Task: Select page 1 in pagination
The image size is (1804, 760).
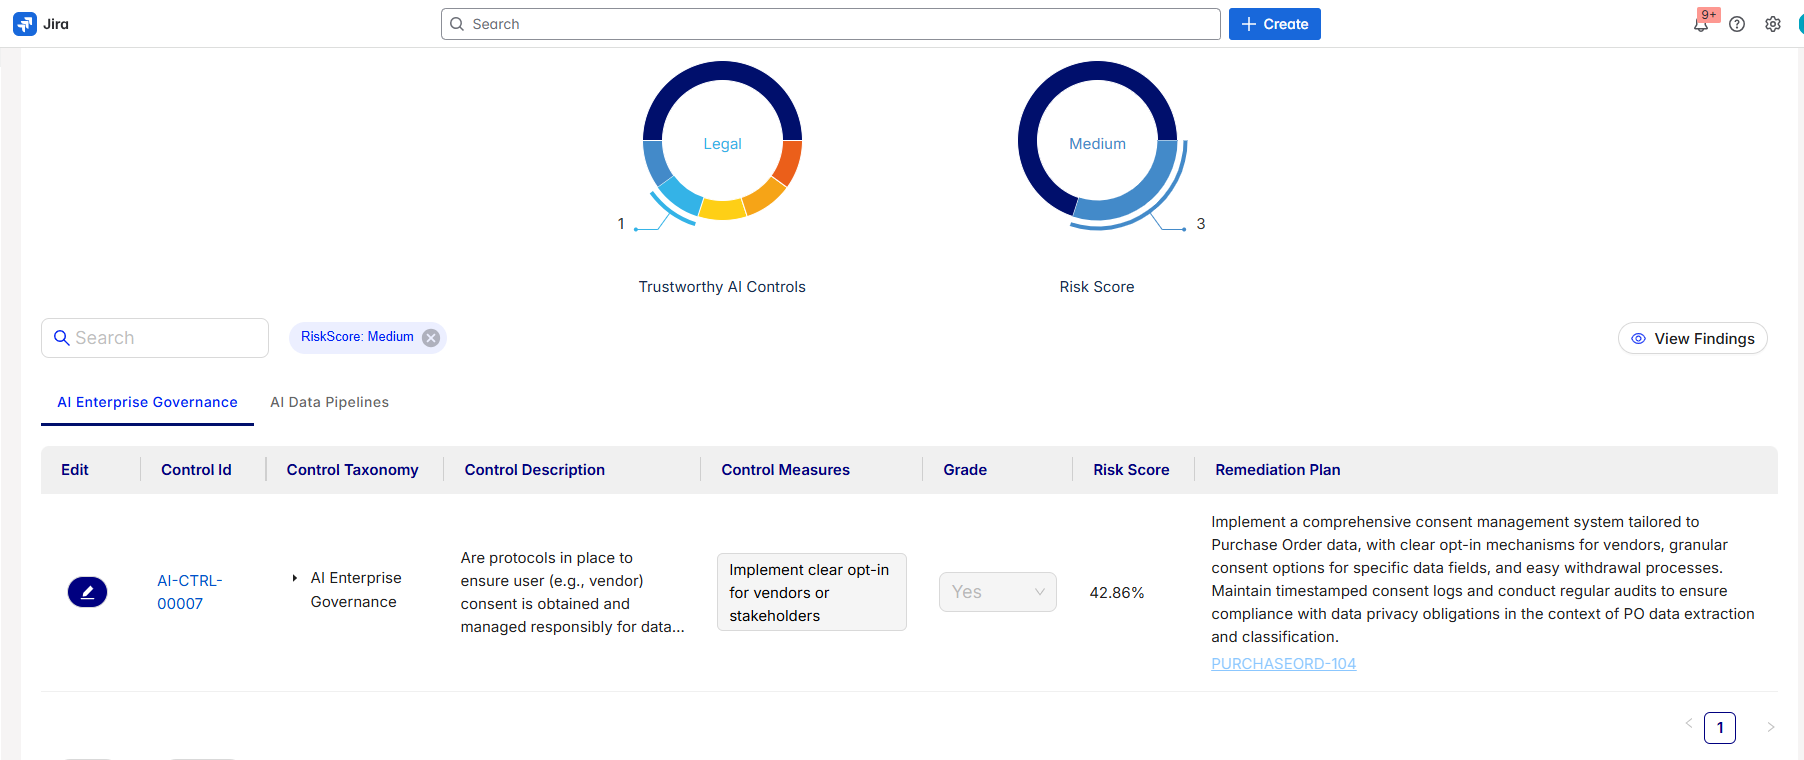Action: tap(1719, 728)
